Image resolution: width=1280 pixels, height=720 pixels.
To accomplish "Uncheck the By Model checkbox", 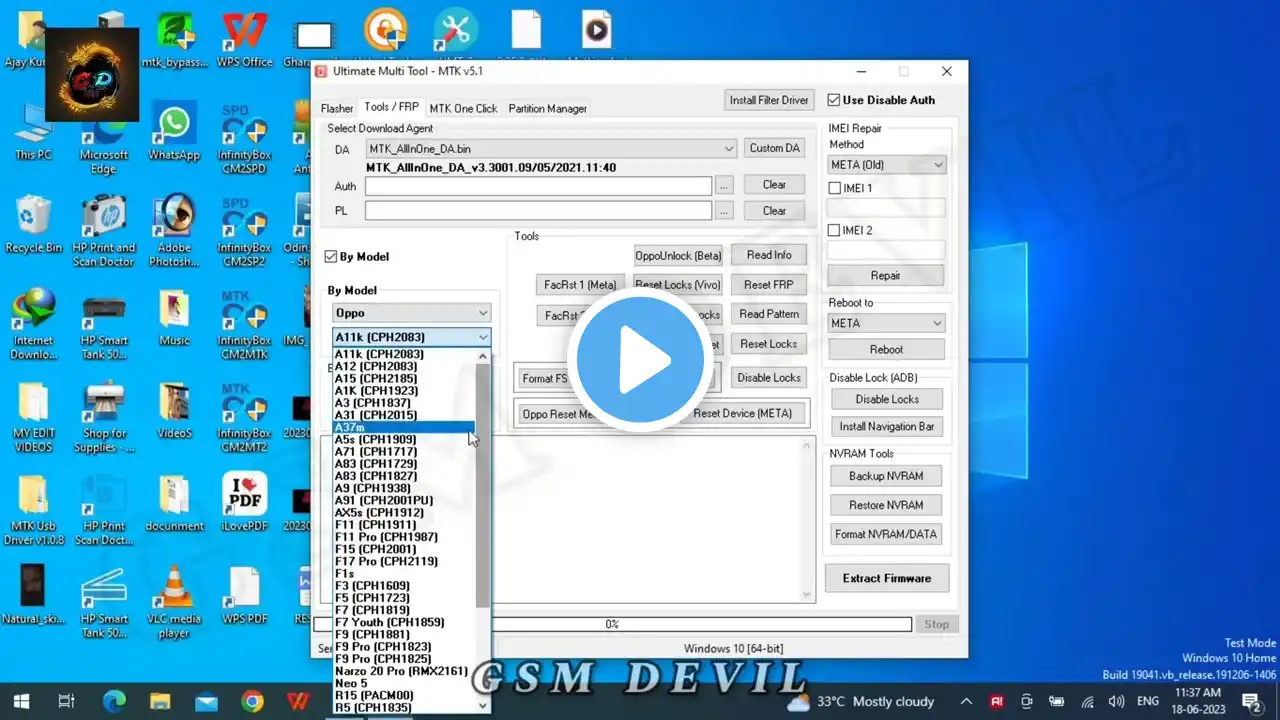I will point(332,257).
